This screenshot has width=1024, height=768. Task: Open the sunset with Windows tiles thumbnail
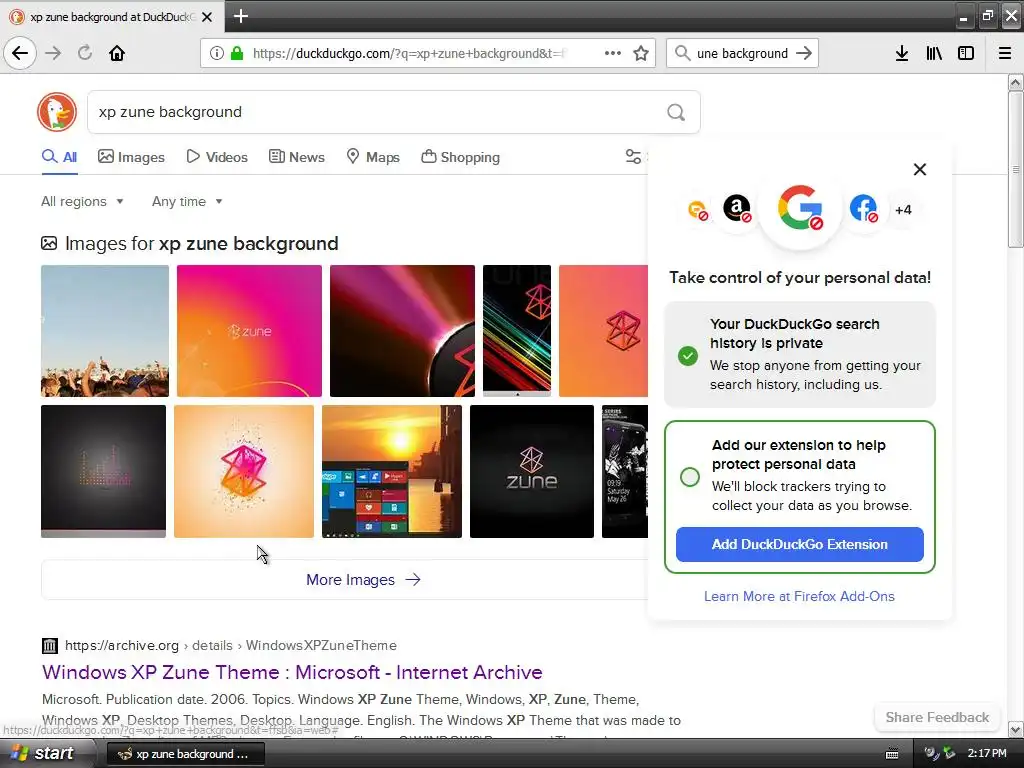392,472
